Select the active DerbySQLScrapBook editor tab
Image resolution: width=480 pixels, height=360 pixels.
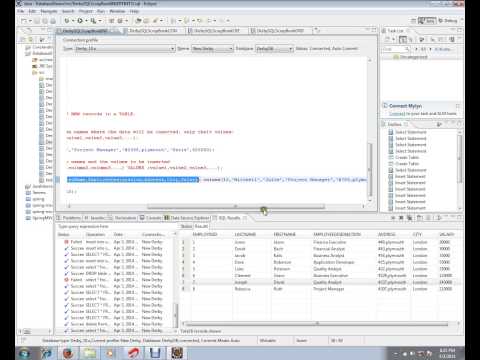tap(87, 31)
